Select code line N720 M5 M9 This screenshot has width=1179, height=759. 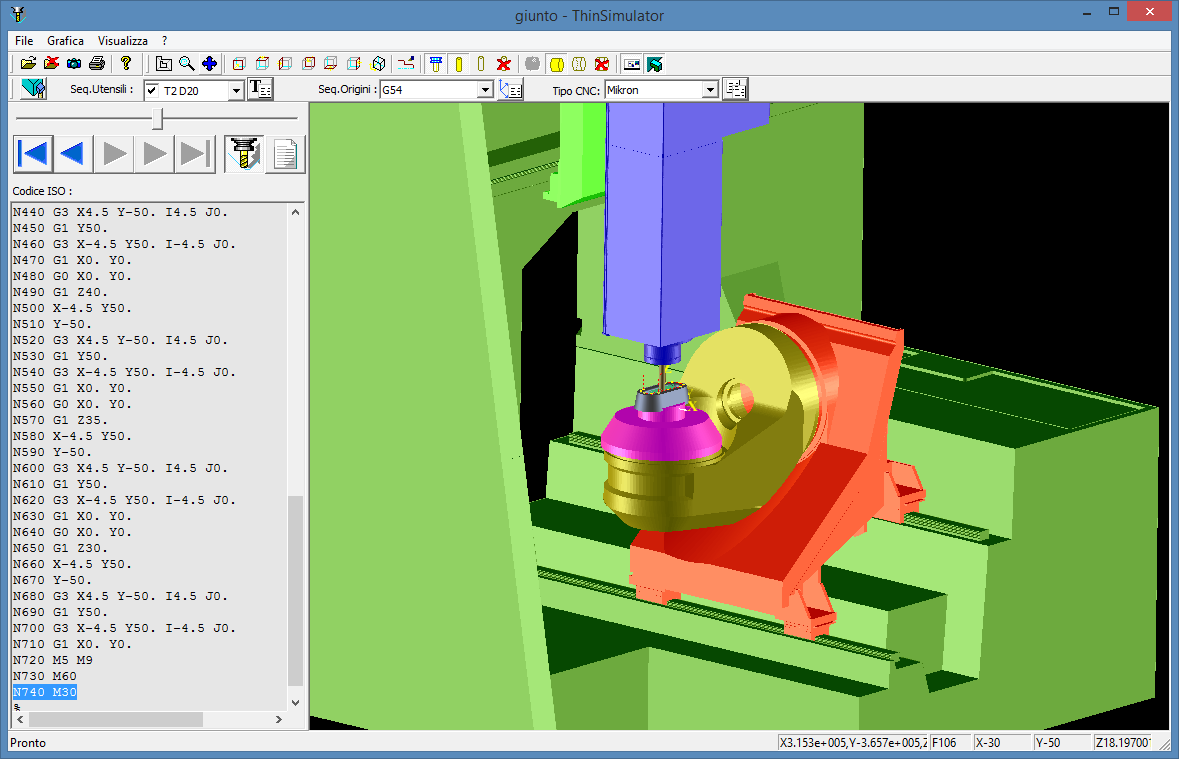point(53,660)
